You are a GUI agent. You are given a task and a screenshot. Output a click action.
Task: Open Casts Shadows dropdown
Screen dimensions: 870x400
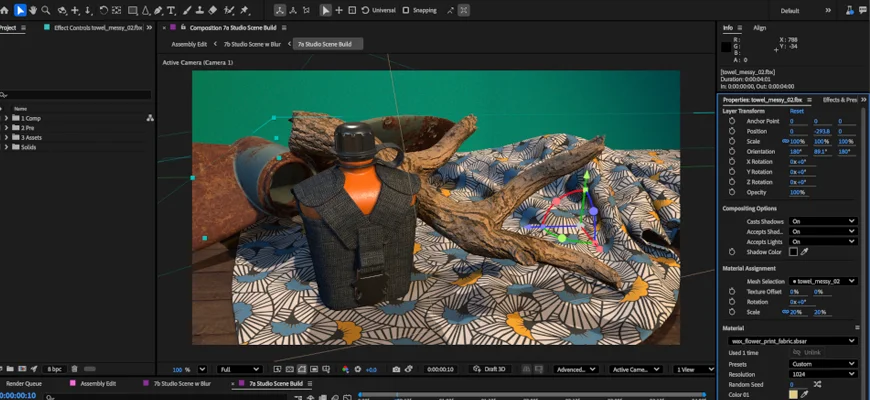tap(823, 221)
